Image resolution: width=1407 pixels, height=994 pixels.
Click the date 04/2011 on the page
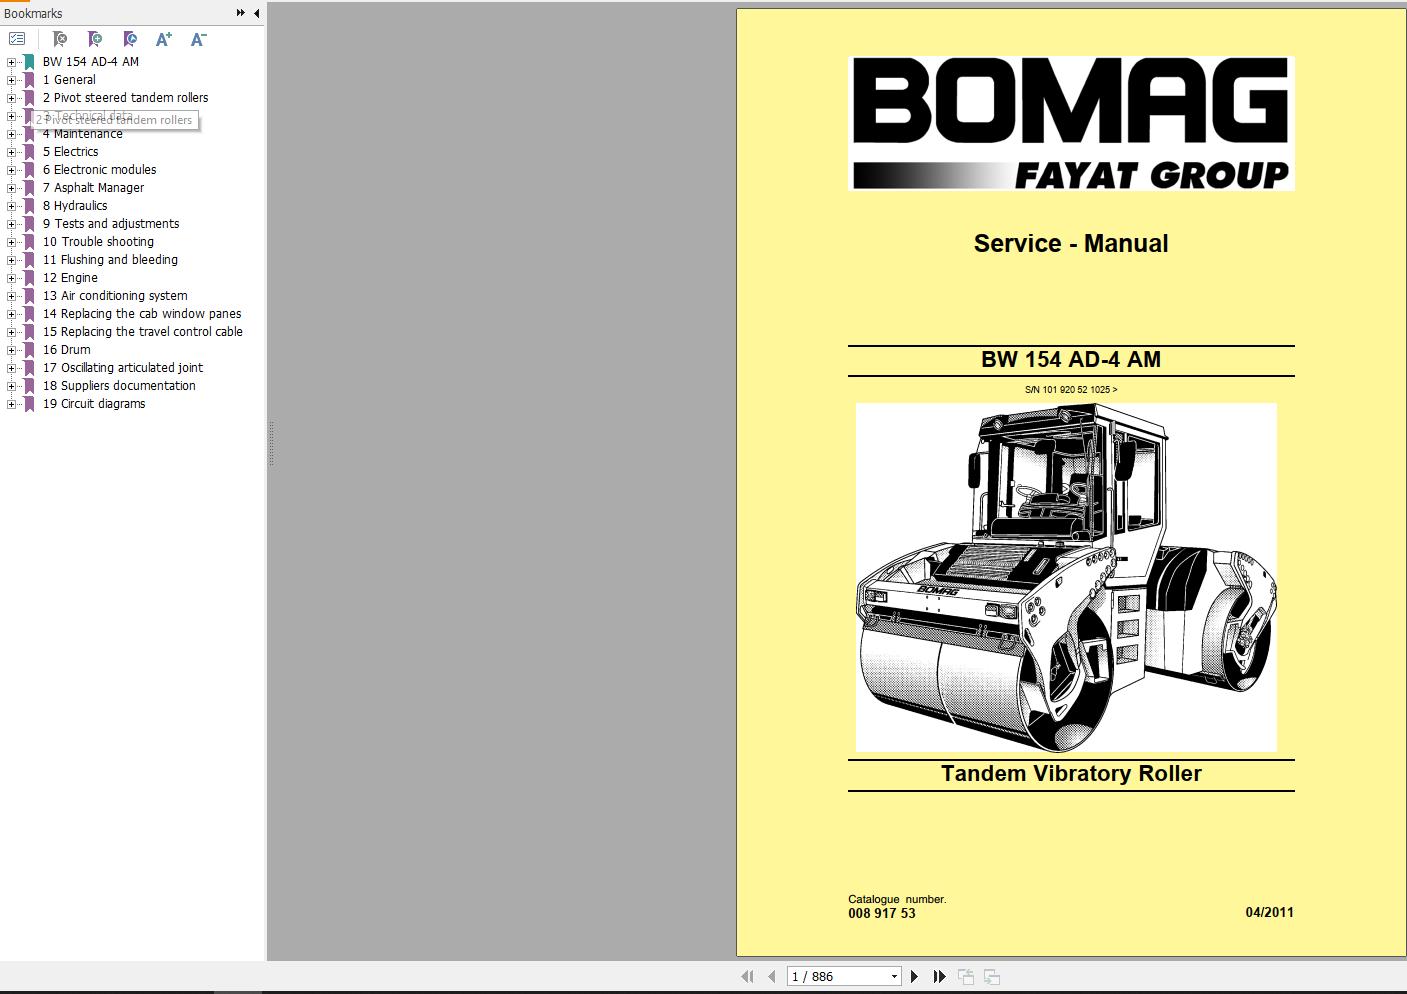[x=1269, y=912]
